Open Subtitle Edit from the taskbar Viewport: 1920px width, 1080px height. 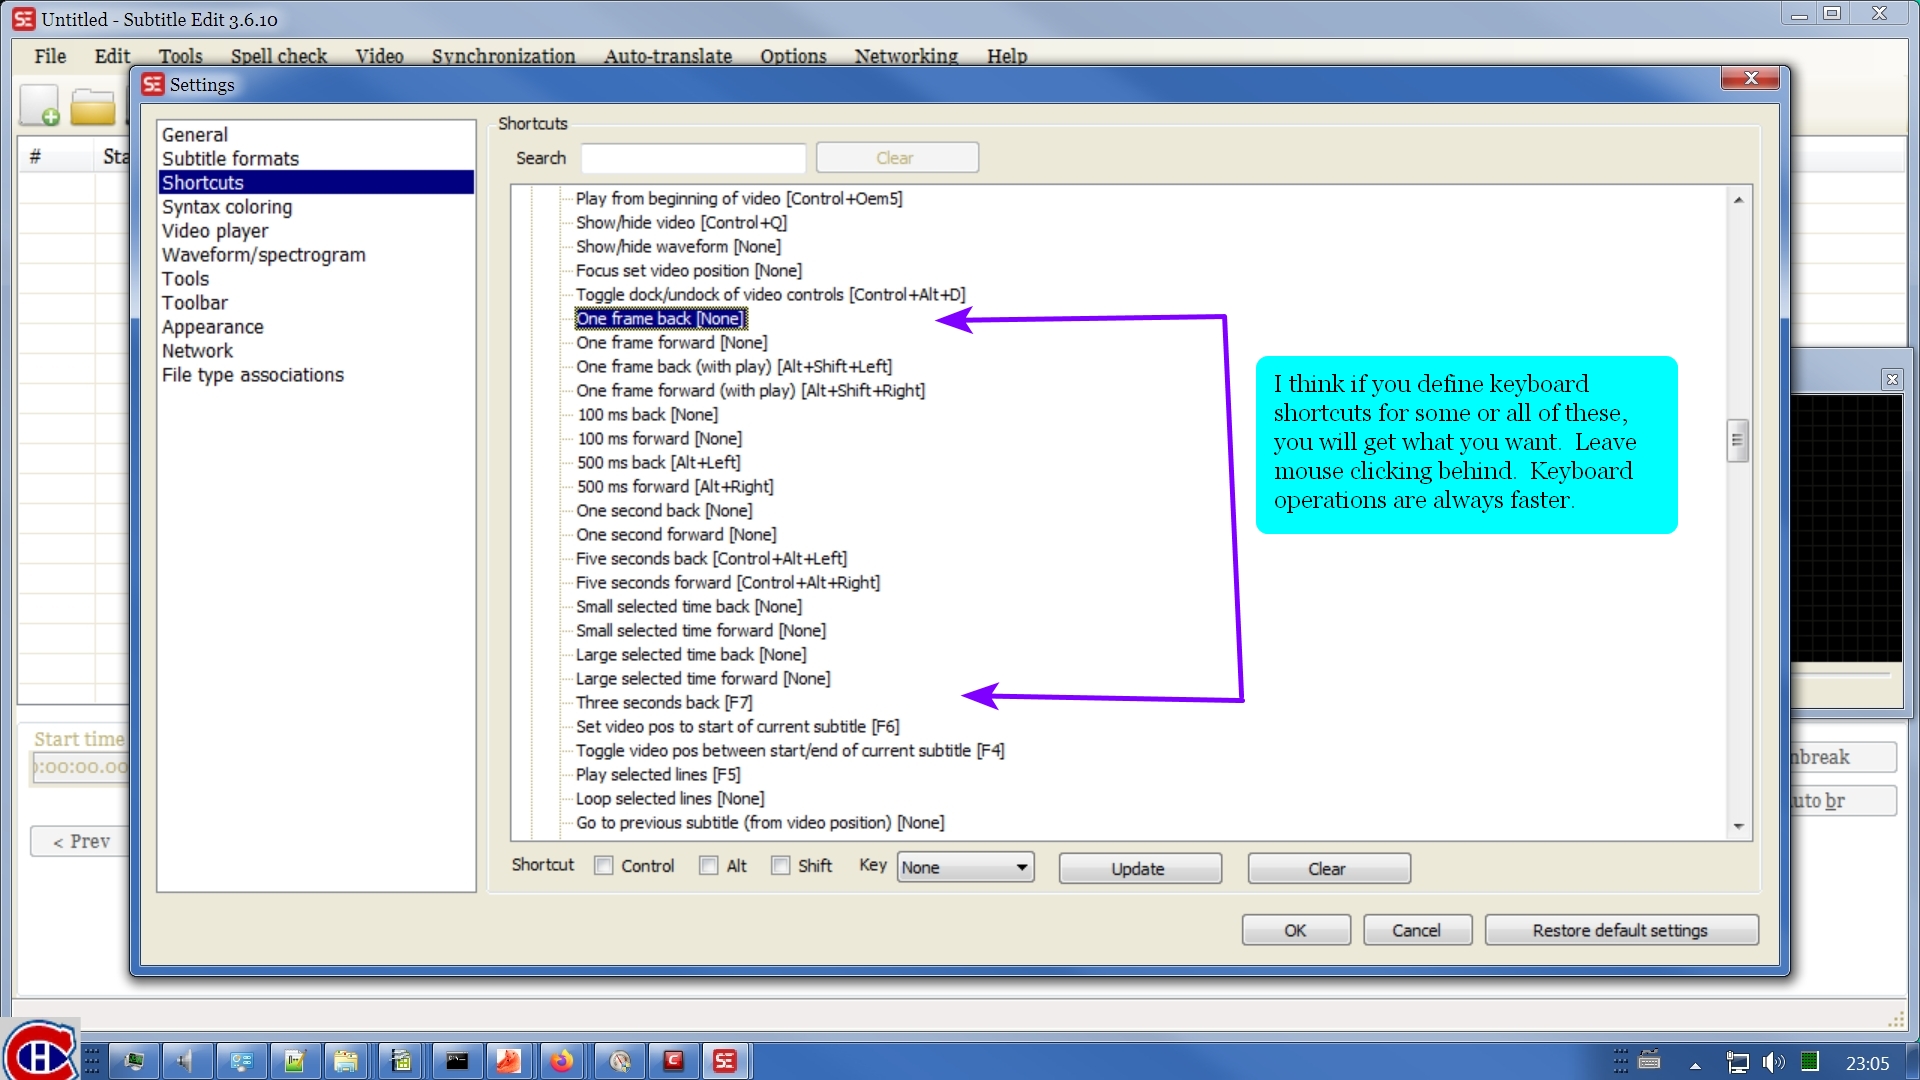coord(725,1061)
